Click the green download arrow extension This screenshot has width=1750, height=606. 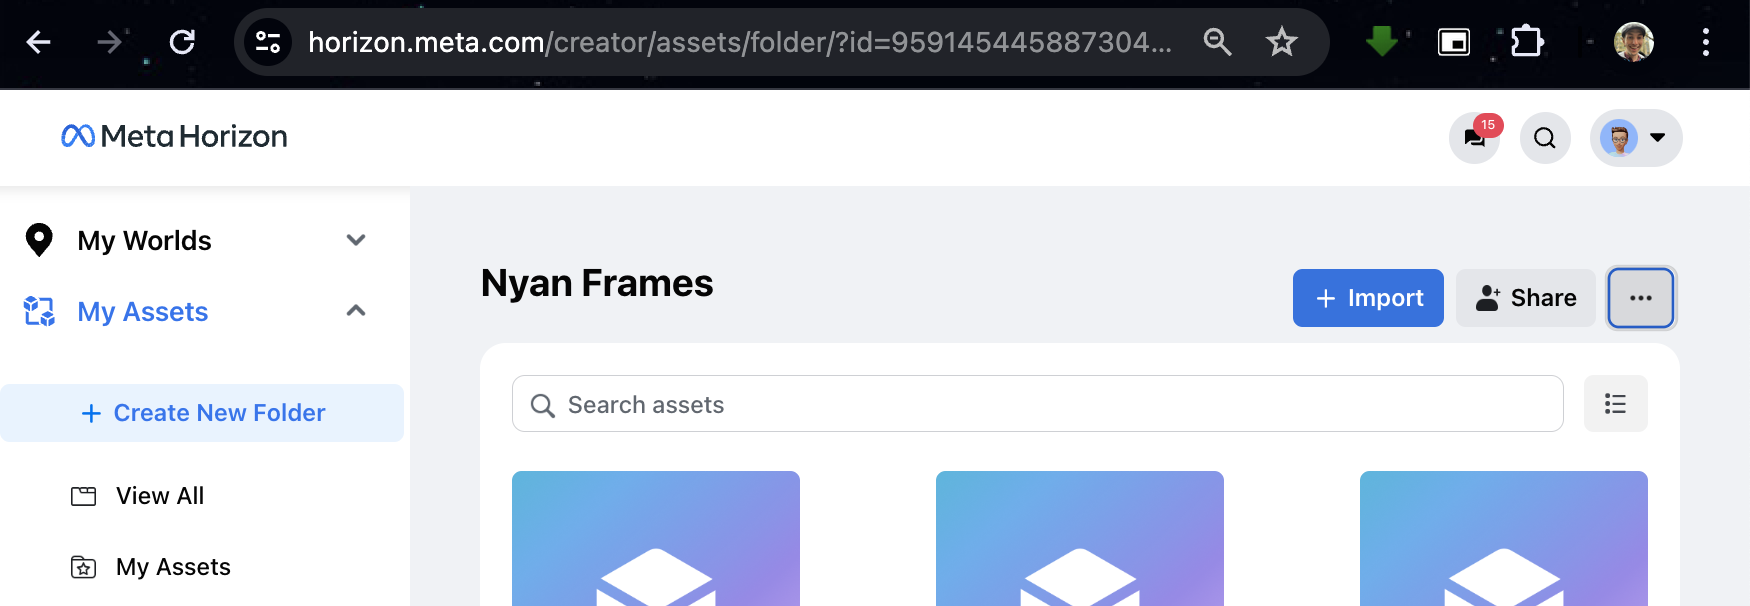[x=1382, y=42]
